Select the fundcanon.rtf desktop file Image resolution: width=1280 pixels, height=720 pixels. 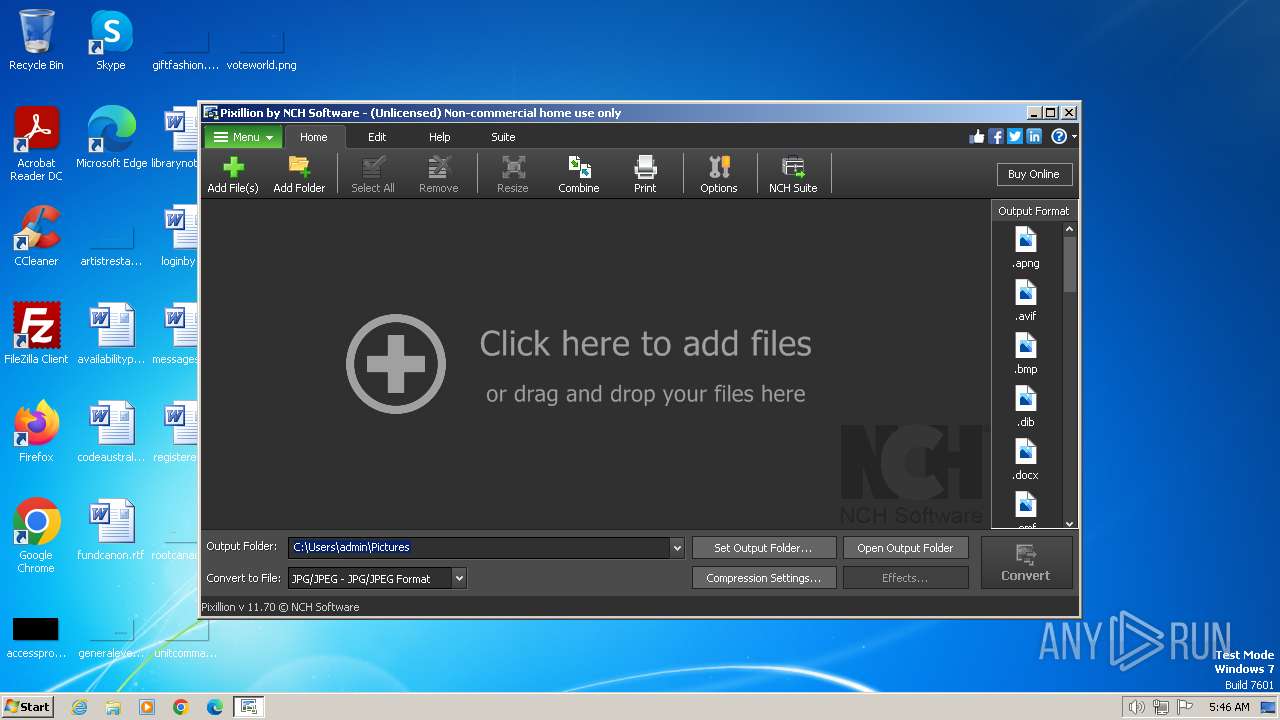click(110, 529)
